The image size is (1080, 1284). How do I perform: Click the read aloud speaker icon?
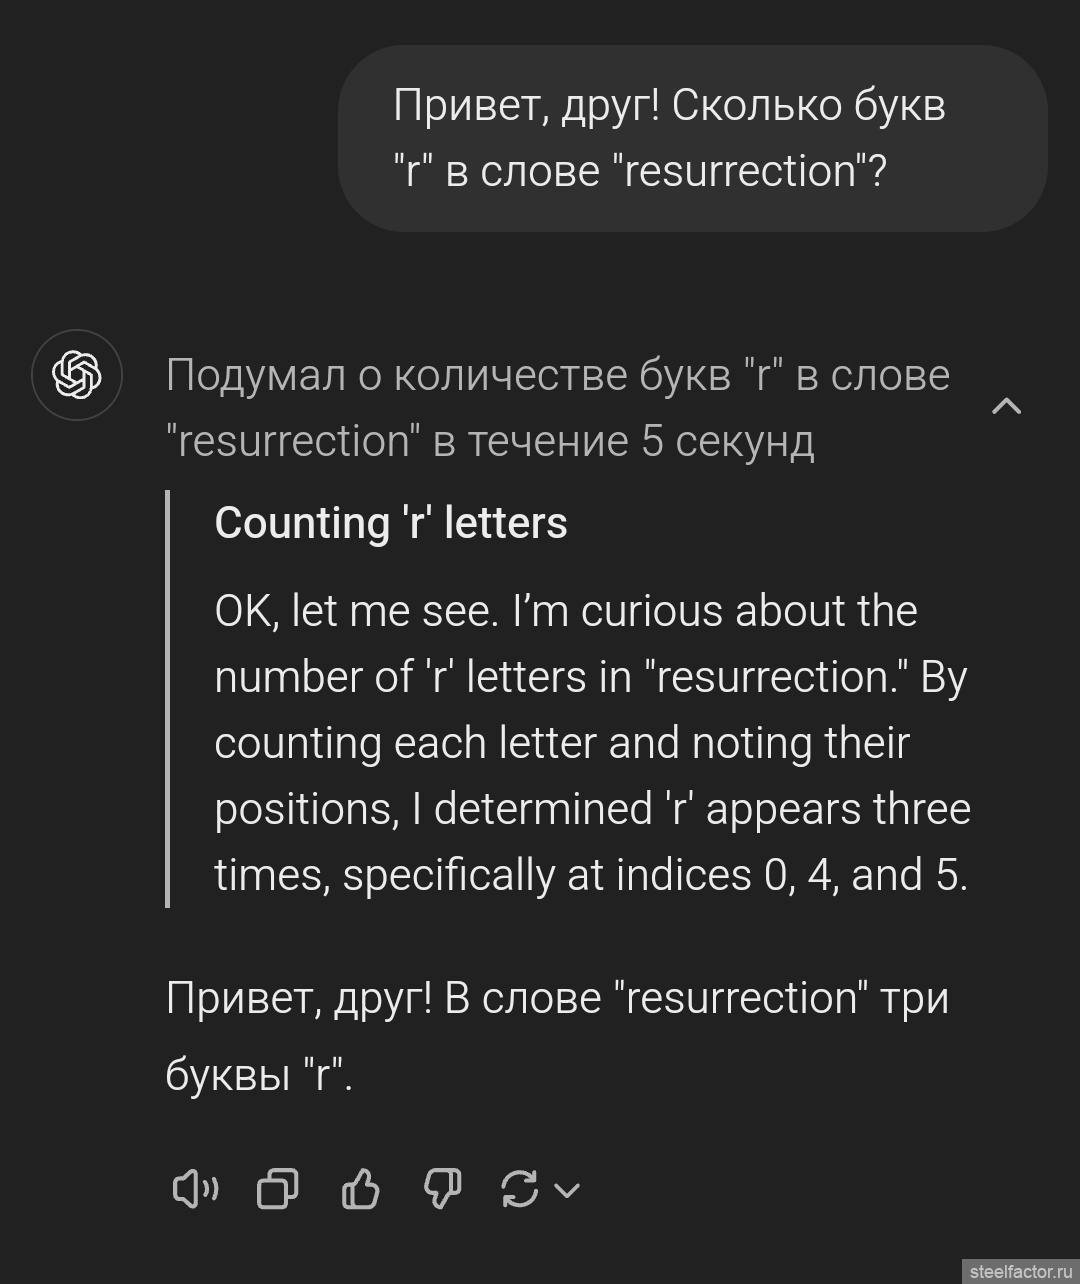196,1189
